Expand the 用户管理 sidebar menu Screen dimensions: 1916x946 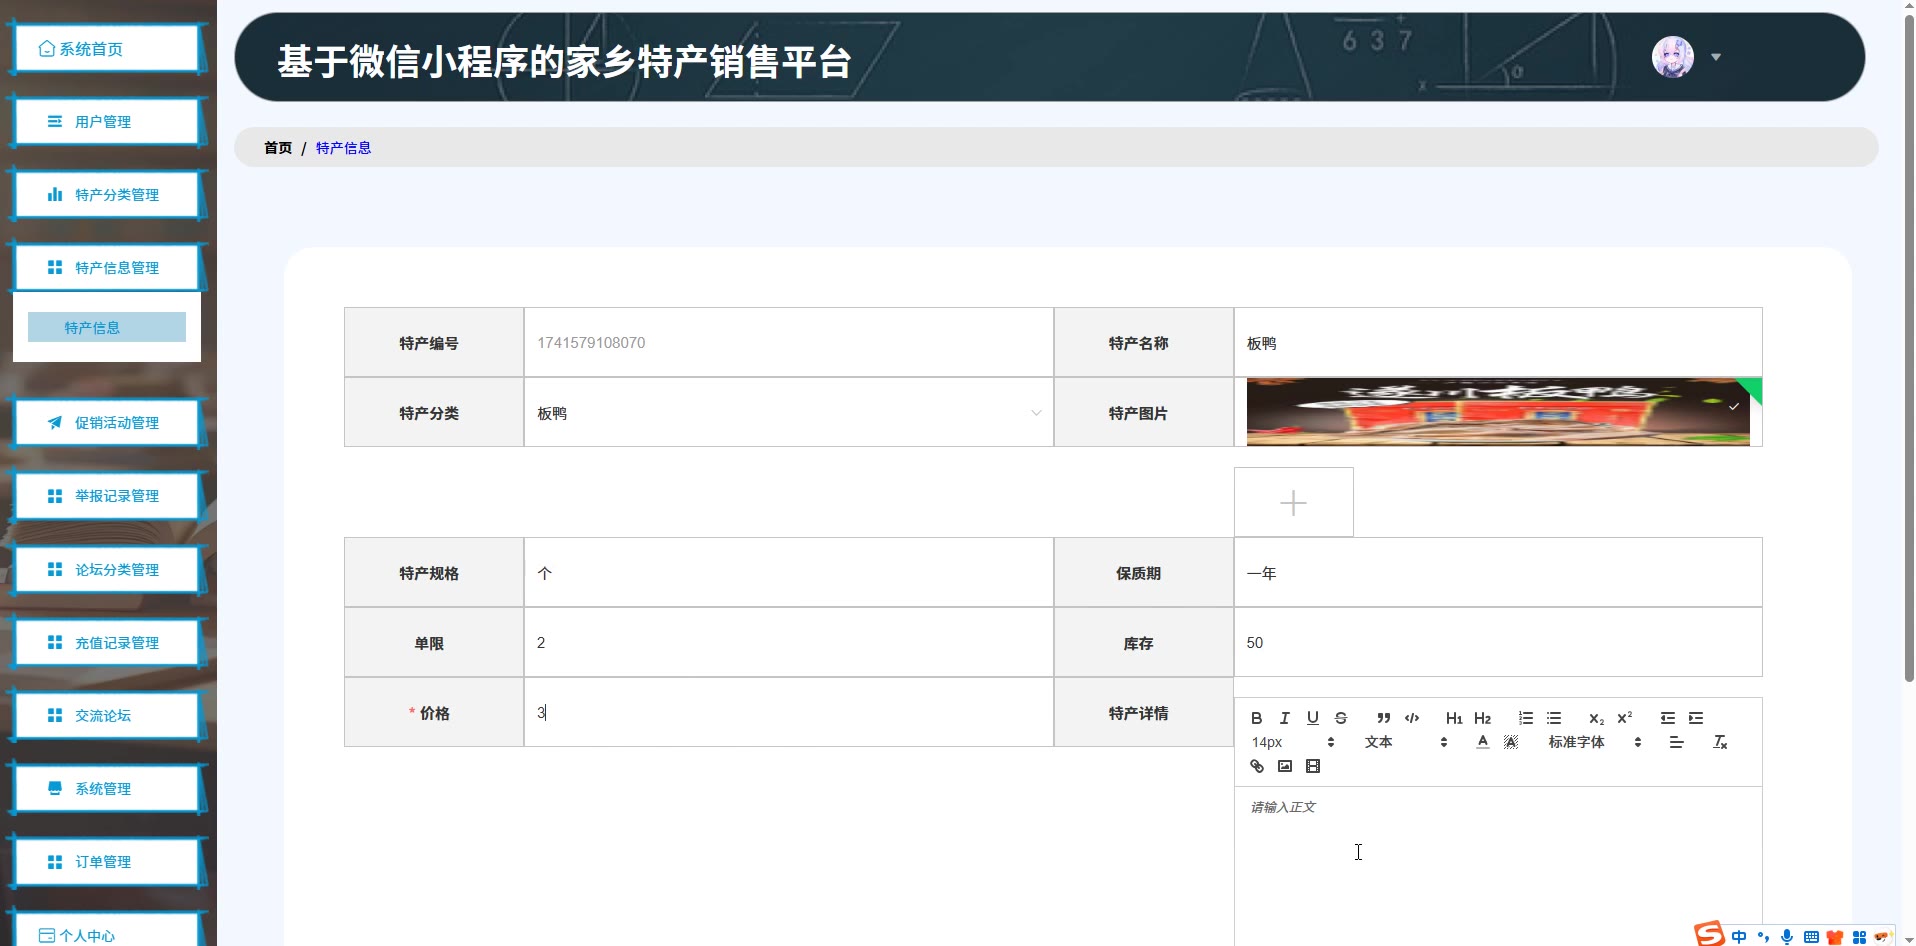coord(107,121)
